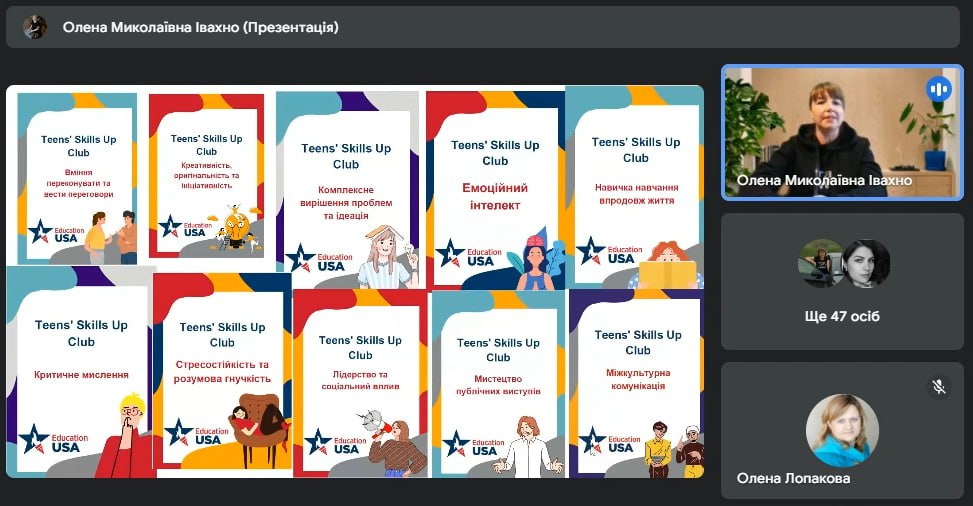
Task: Click the "Олена Миколаївна Івахно (Презентація)" title
Action: tap(200, 27)
